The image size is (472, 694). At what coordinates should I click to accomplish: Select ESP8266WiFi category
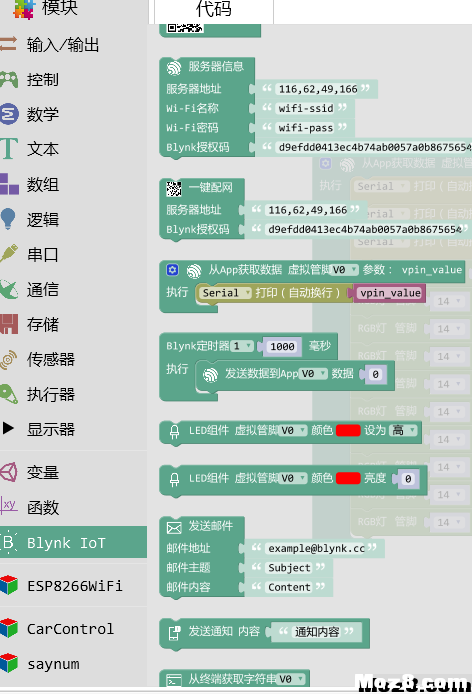tap(74, 586)
